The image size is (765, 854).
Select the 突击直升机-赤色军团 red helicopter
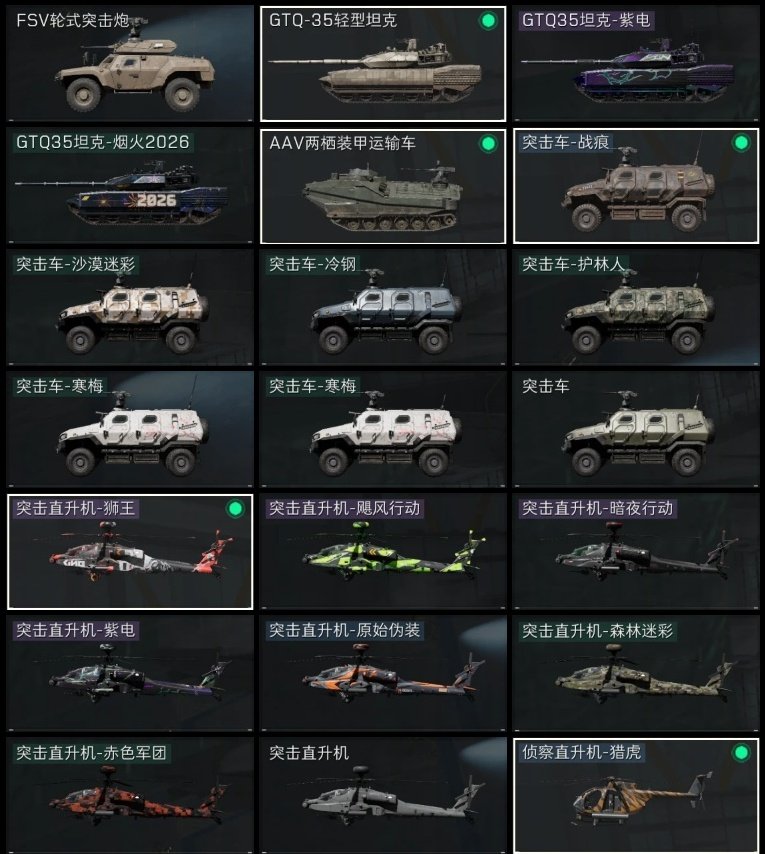click(x=130, y=795)
